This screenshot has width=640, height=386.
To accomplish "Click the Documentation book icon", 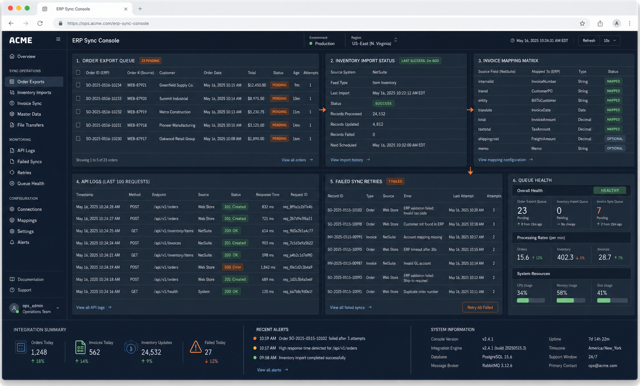I will point(12,280).
